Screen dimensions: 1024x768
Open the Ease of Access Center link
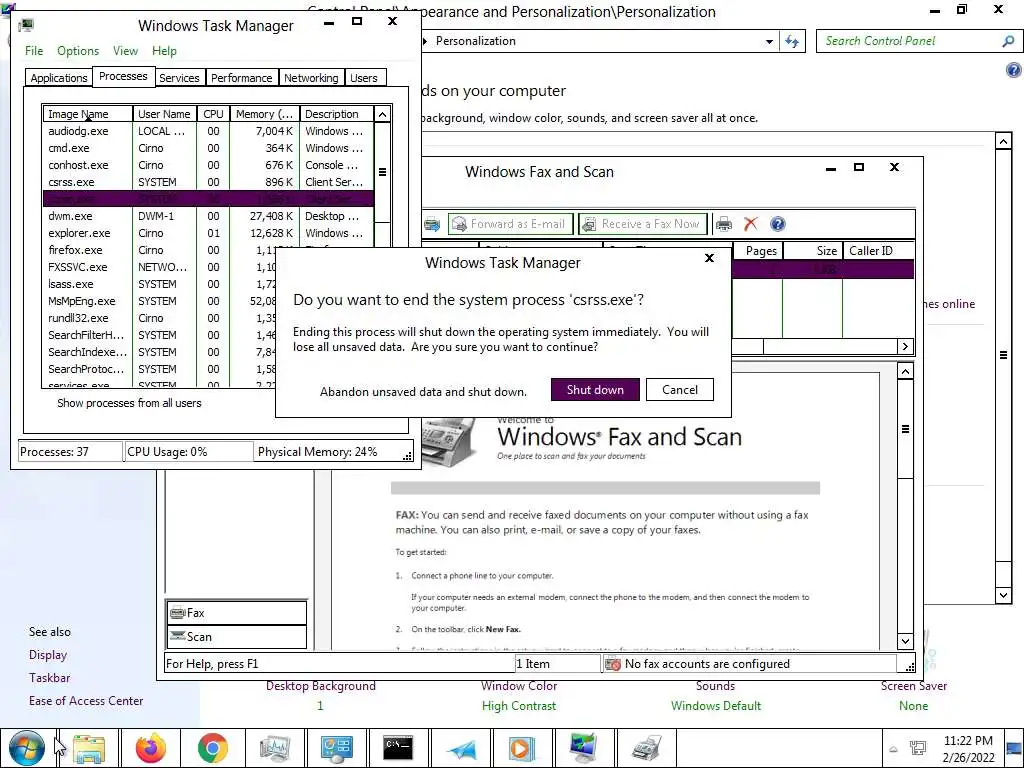[x=86, y=701]
